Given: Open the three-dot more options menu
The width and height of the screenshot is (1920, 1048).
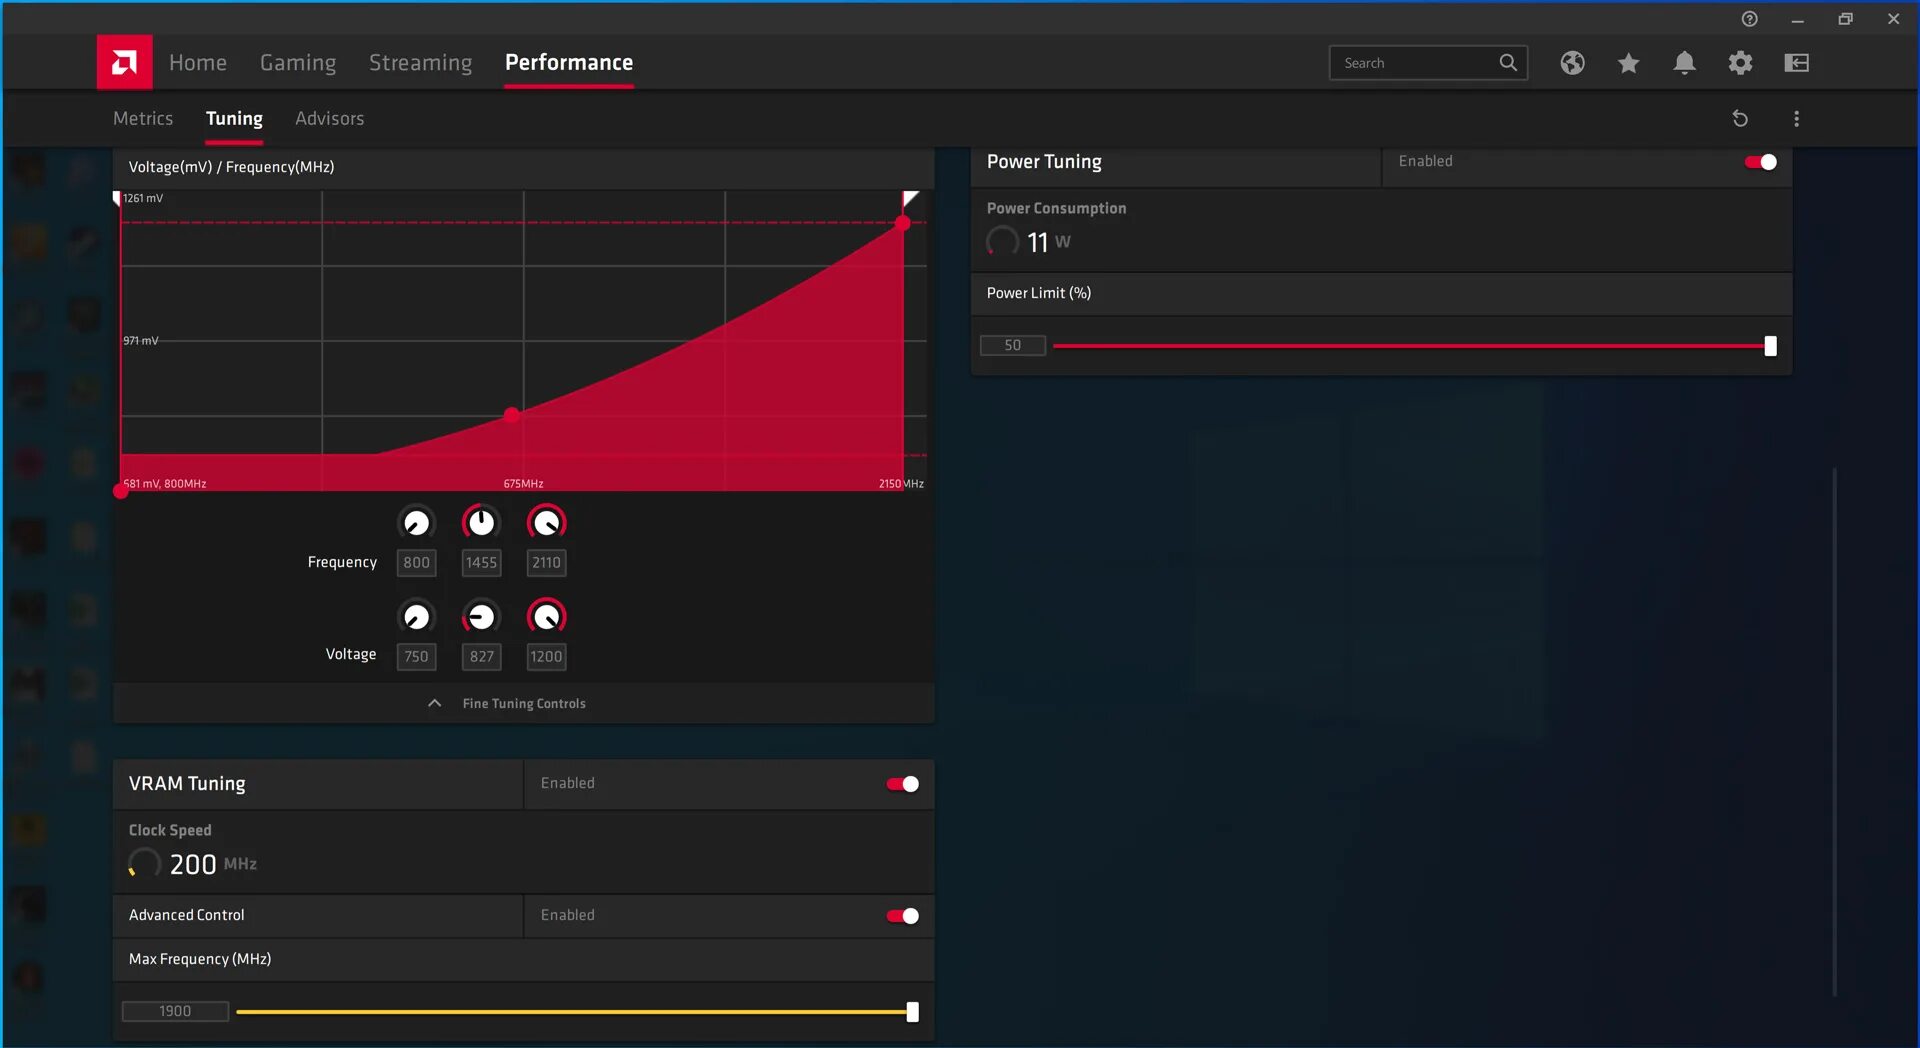Looking at the screenshot, I should coord(1796,118).
